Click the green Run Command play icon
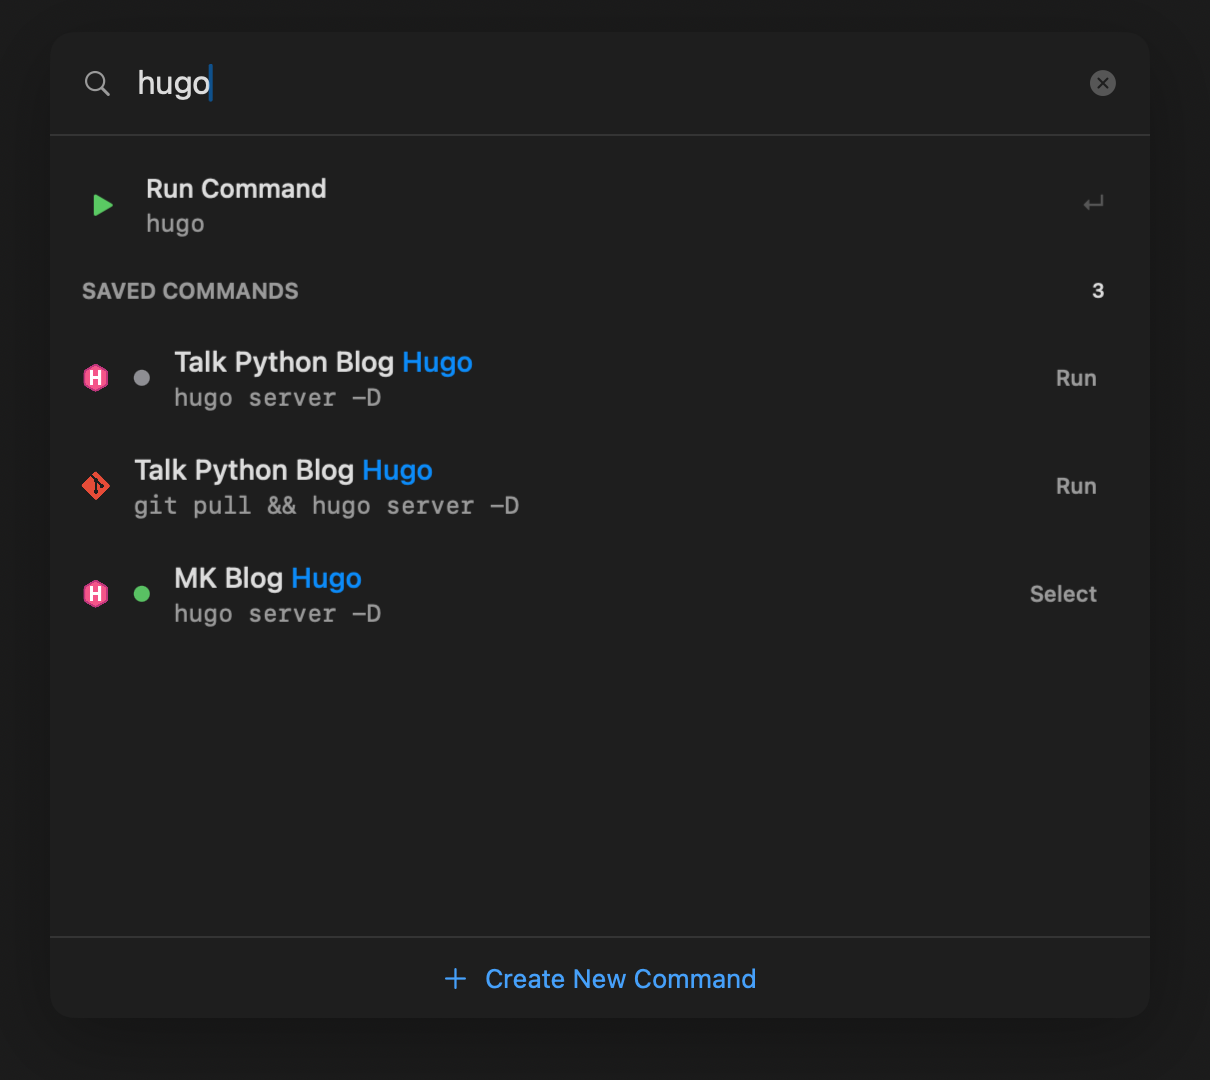The width and height of the screenshot is (1210, 1080). pyautogui.click(x=101, y=205)
